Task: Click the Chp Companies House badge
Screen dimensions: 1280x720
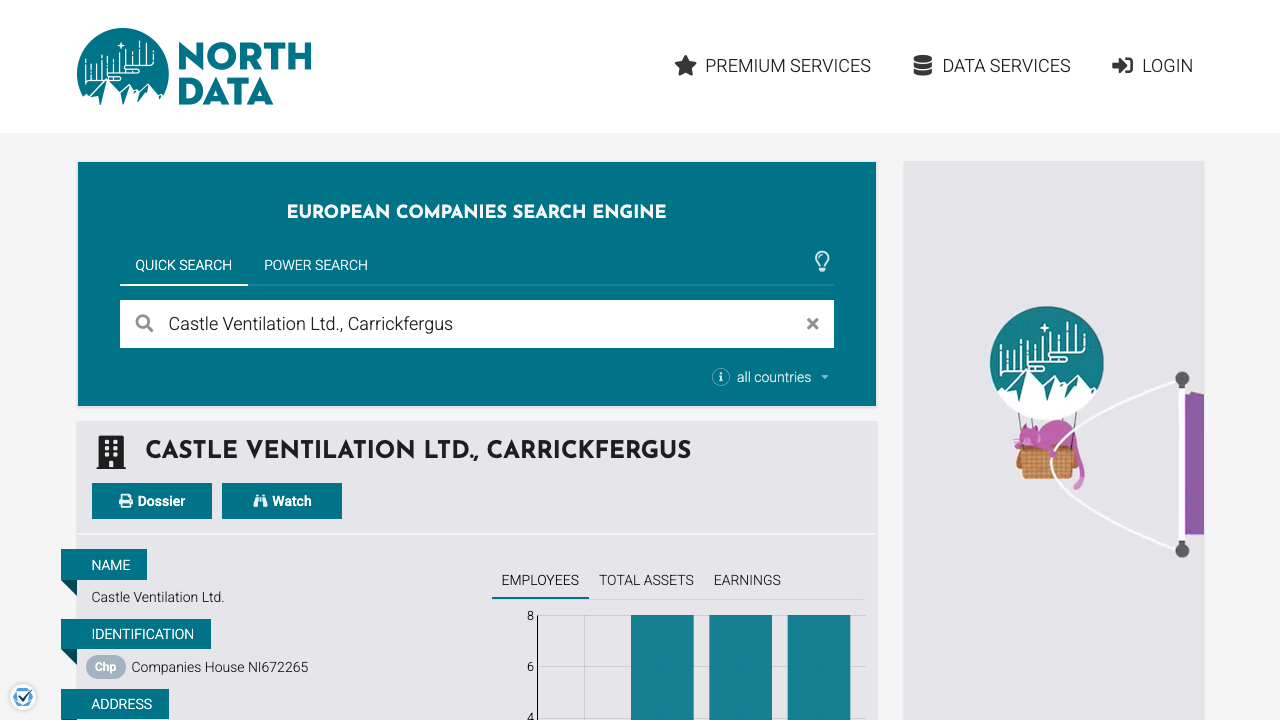Action: pos(105,667)
